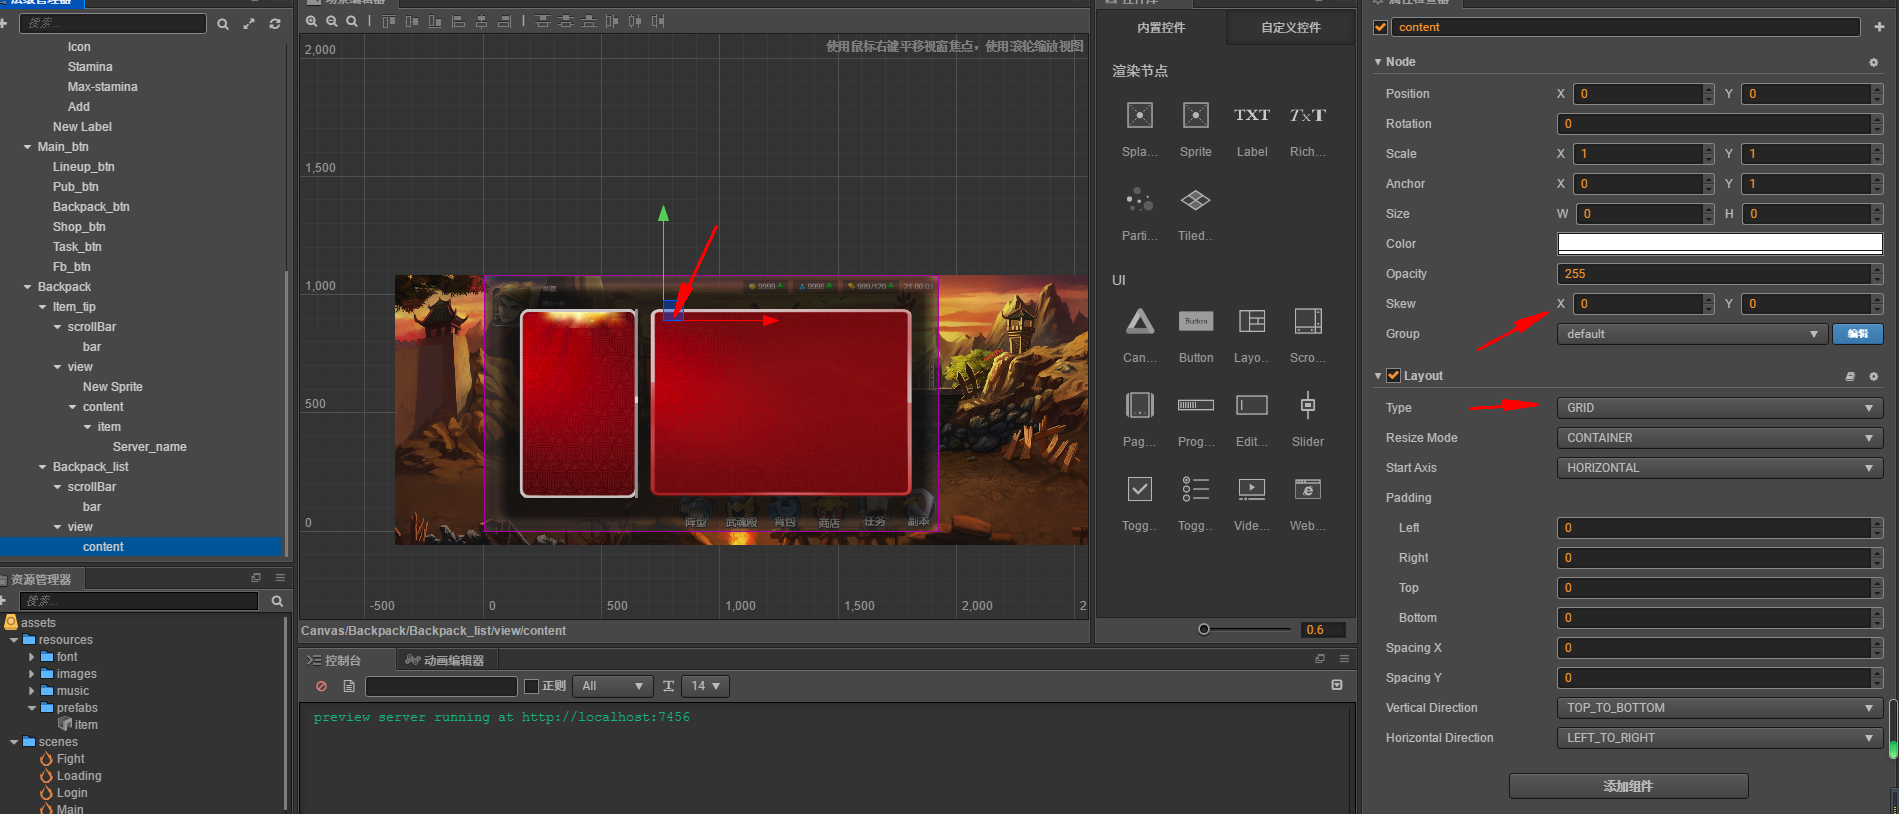Zoom in the scene view
This screenshot has height=814, width=1899.
(312, 21)
